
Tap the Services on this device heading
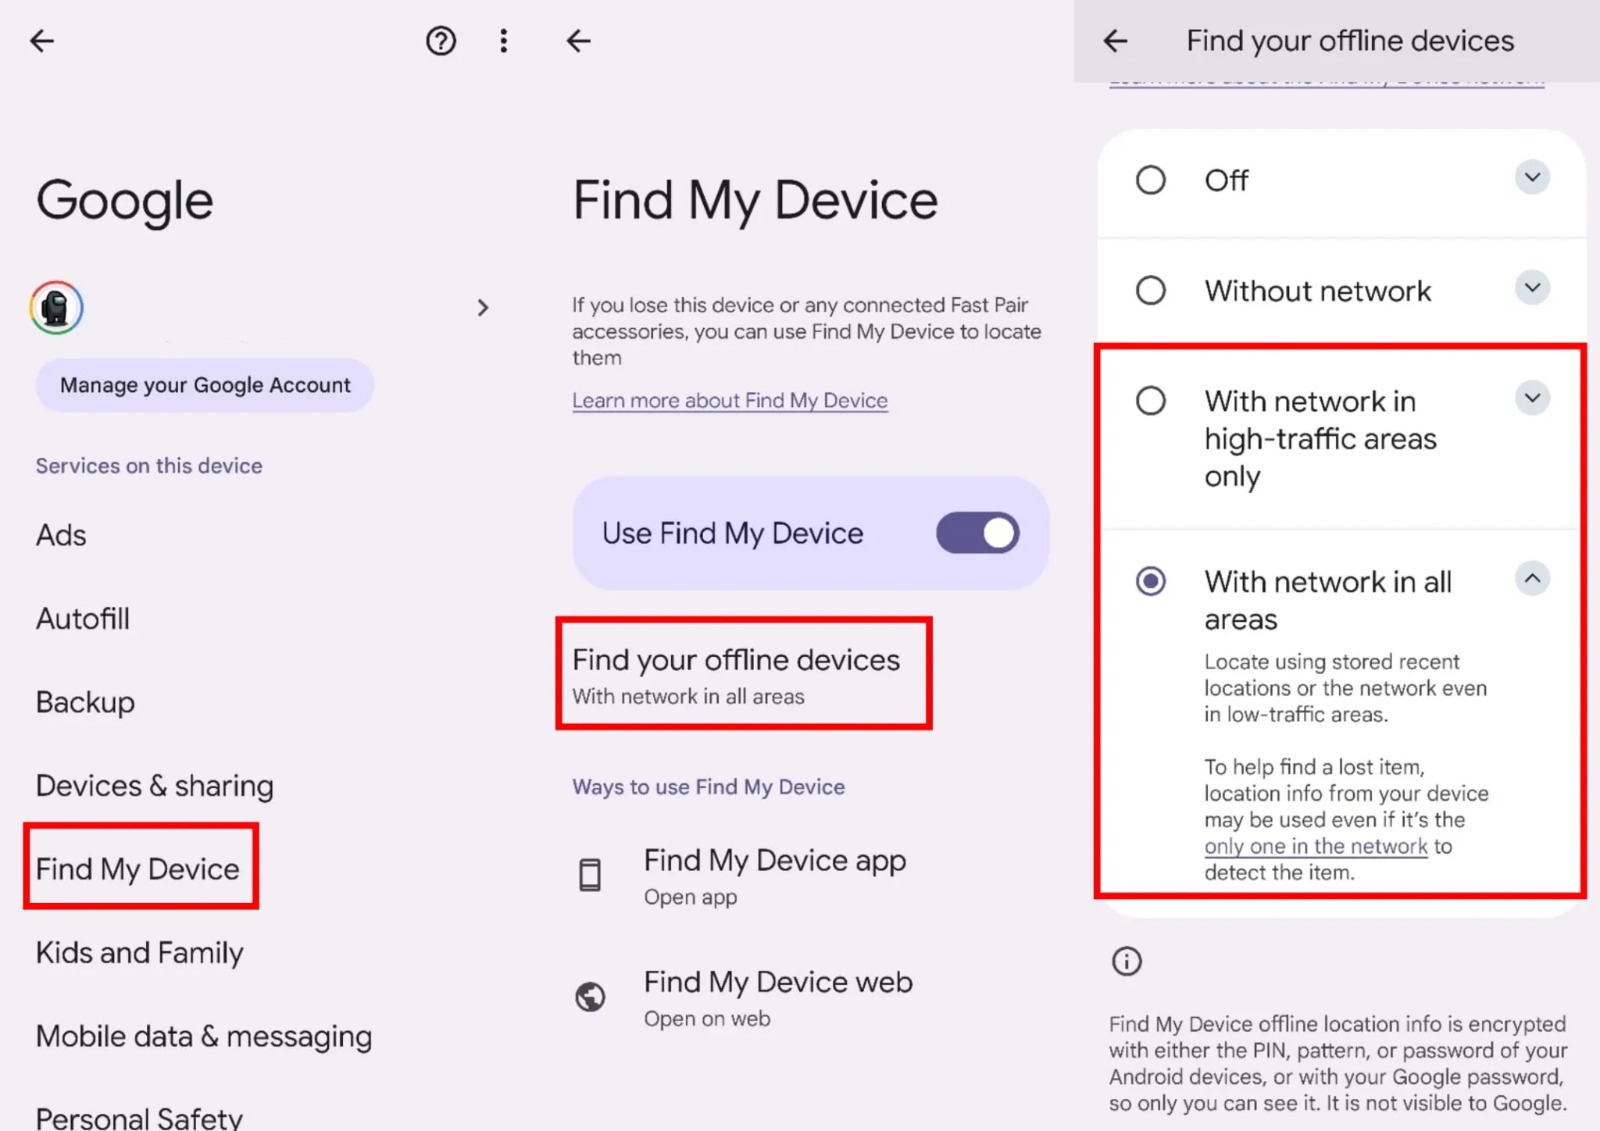pyautogui.click(x=149, y=466)
